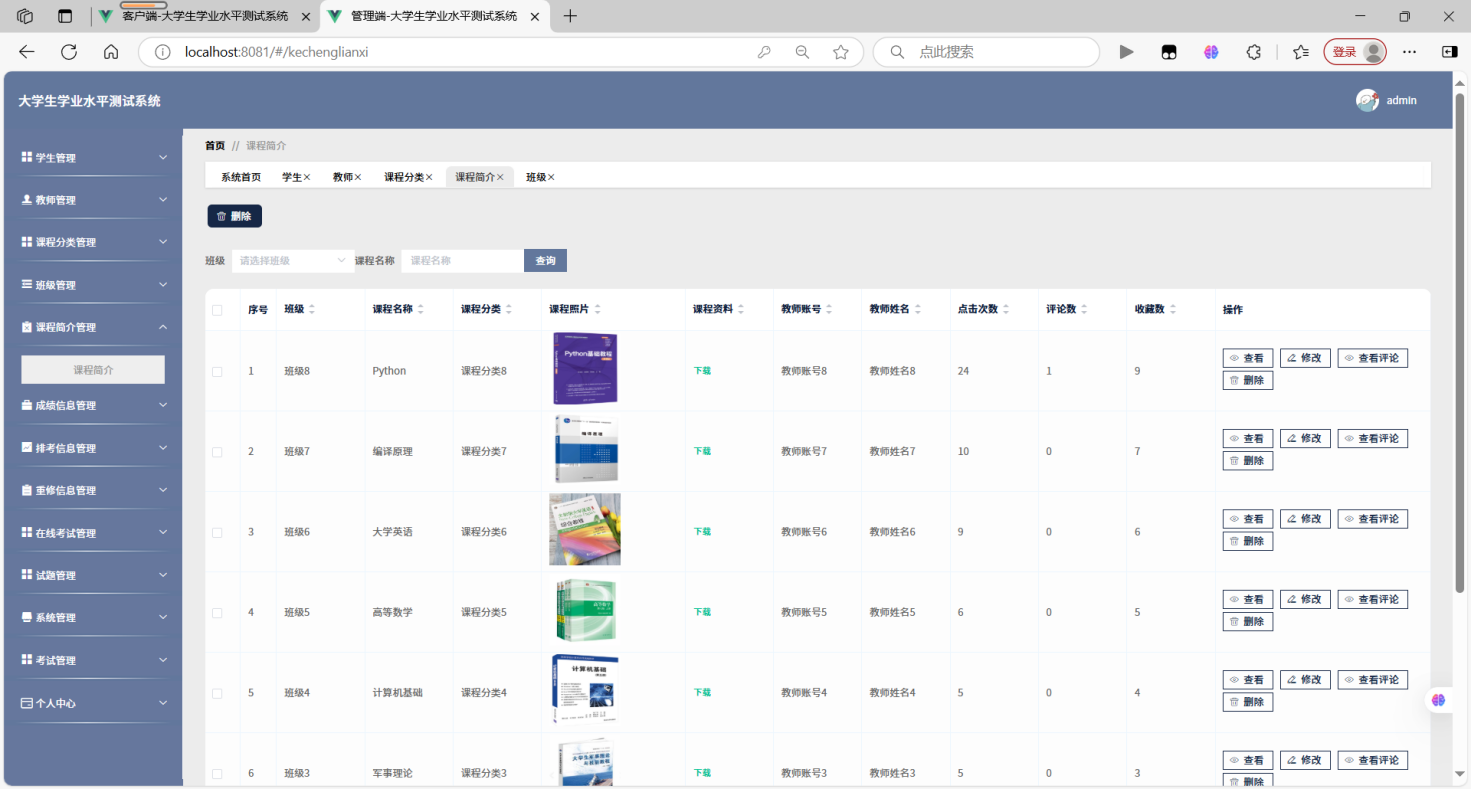
Task: Sort table by 班级 column arrows
Action: pyautogui.click(x=312, y=310)
